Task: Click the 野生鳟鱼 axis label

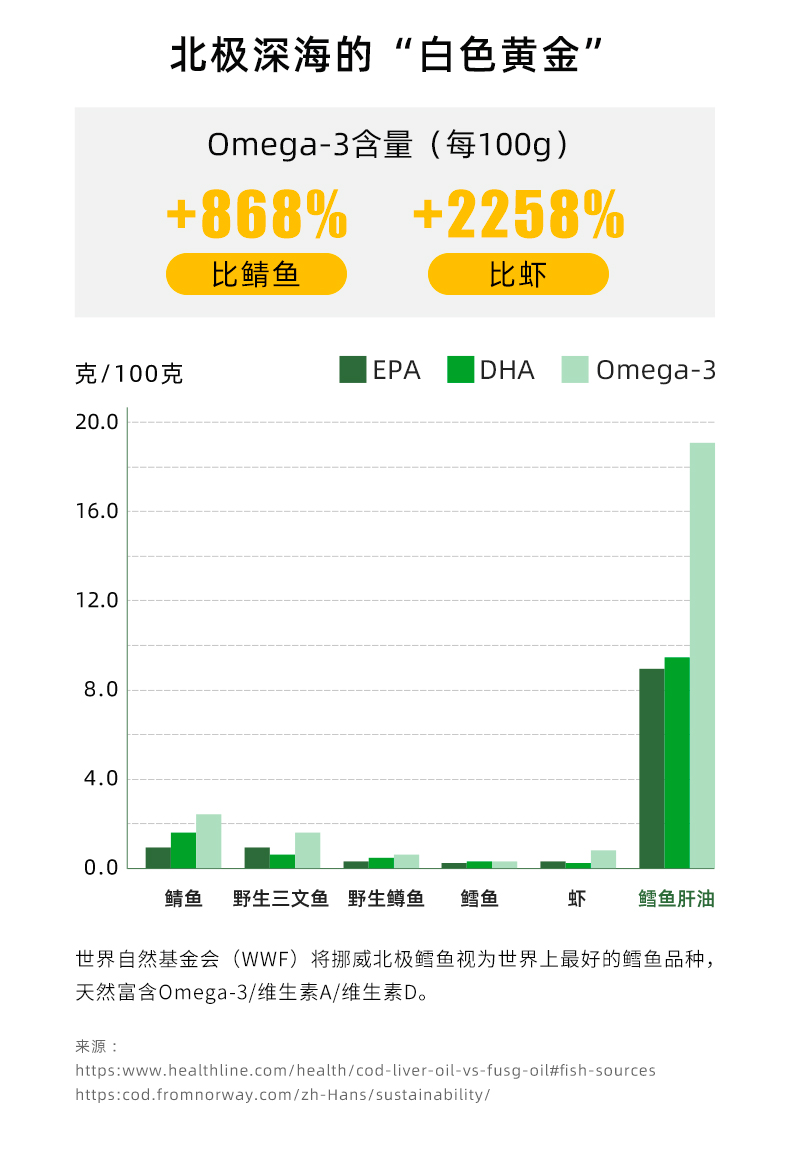Action: tap(386, 899)
